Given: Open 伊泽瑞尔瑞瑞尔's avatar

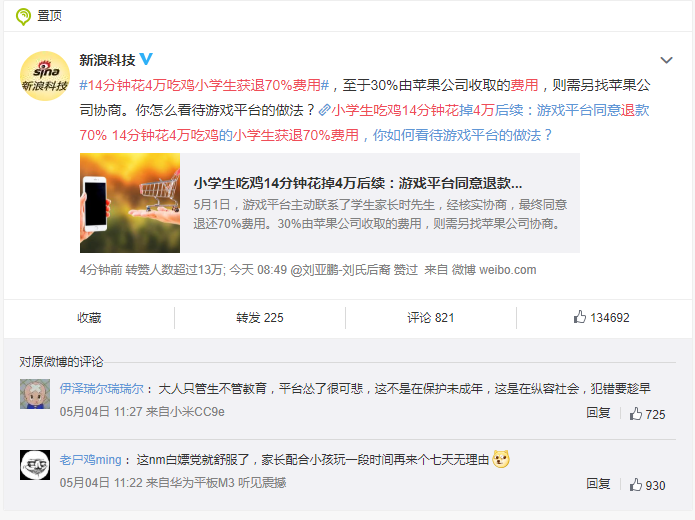Looking at the screenshot, I should pos(35,394).
